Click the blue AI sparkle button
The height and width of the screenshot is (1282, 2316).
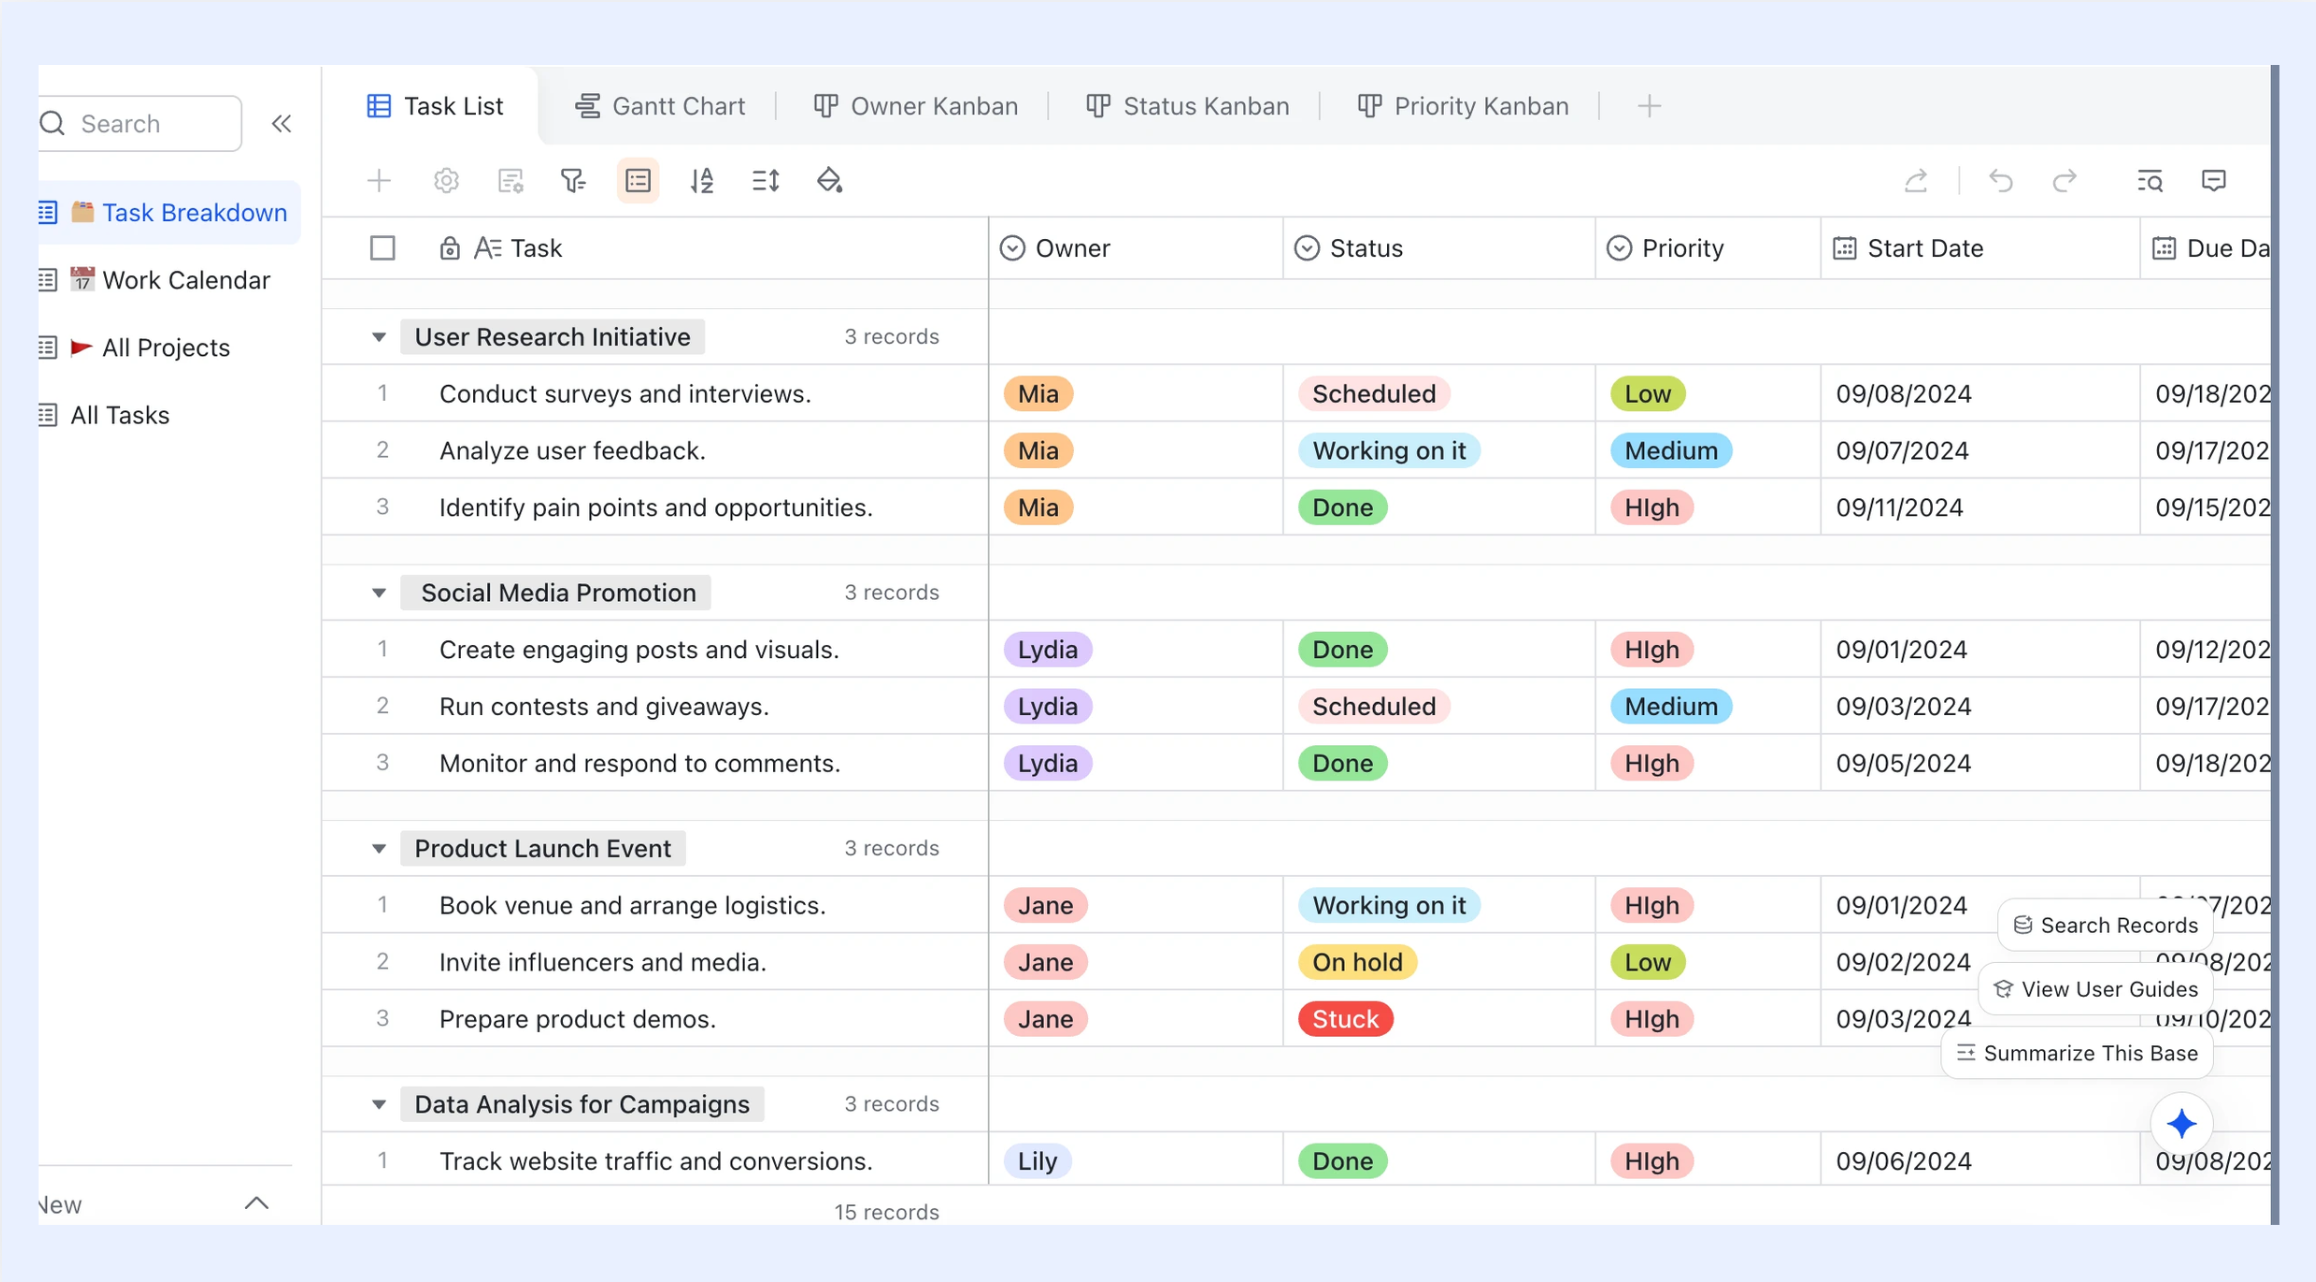tap(2182, 1124)
